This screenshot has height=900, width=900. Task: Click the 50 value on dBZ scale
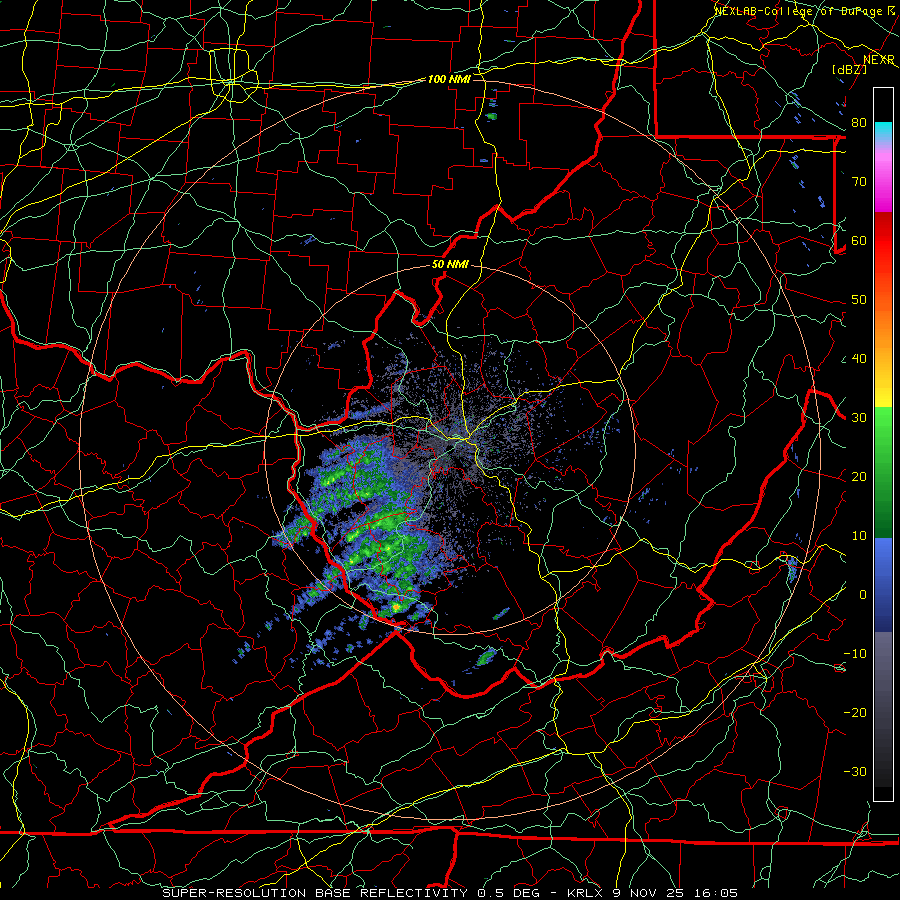point(859,300)
